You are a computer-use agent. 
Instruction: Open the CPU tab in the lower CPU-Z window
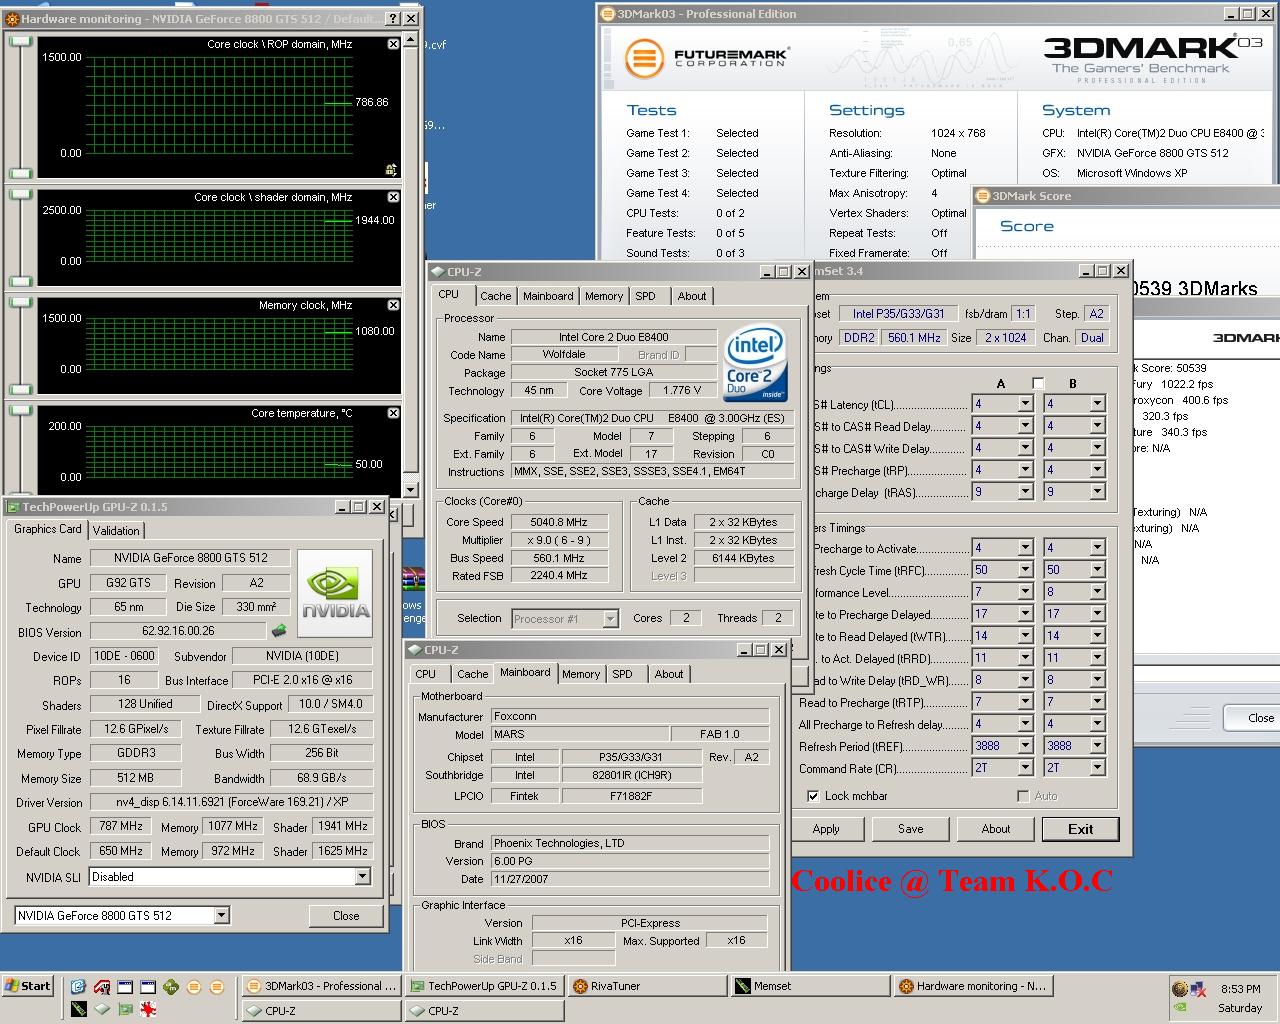pos(426,674)
